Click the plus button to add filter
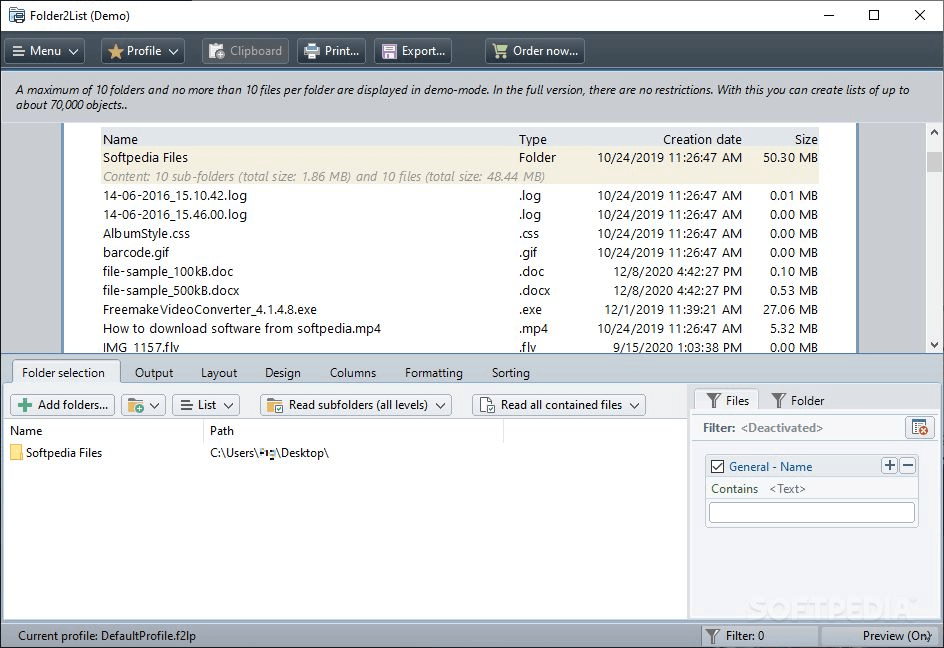Screen dimensions: 944x648 coord(890,466)
